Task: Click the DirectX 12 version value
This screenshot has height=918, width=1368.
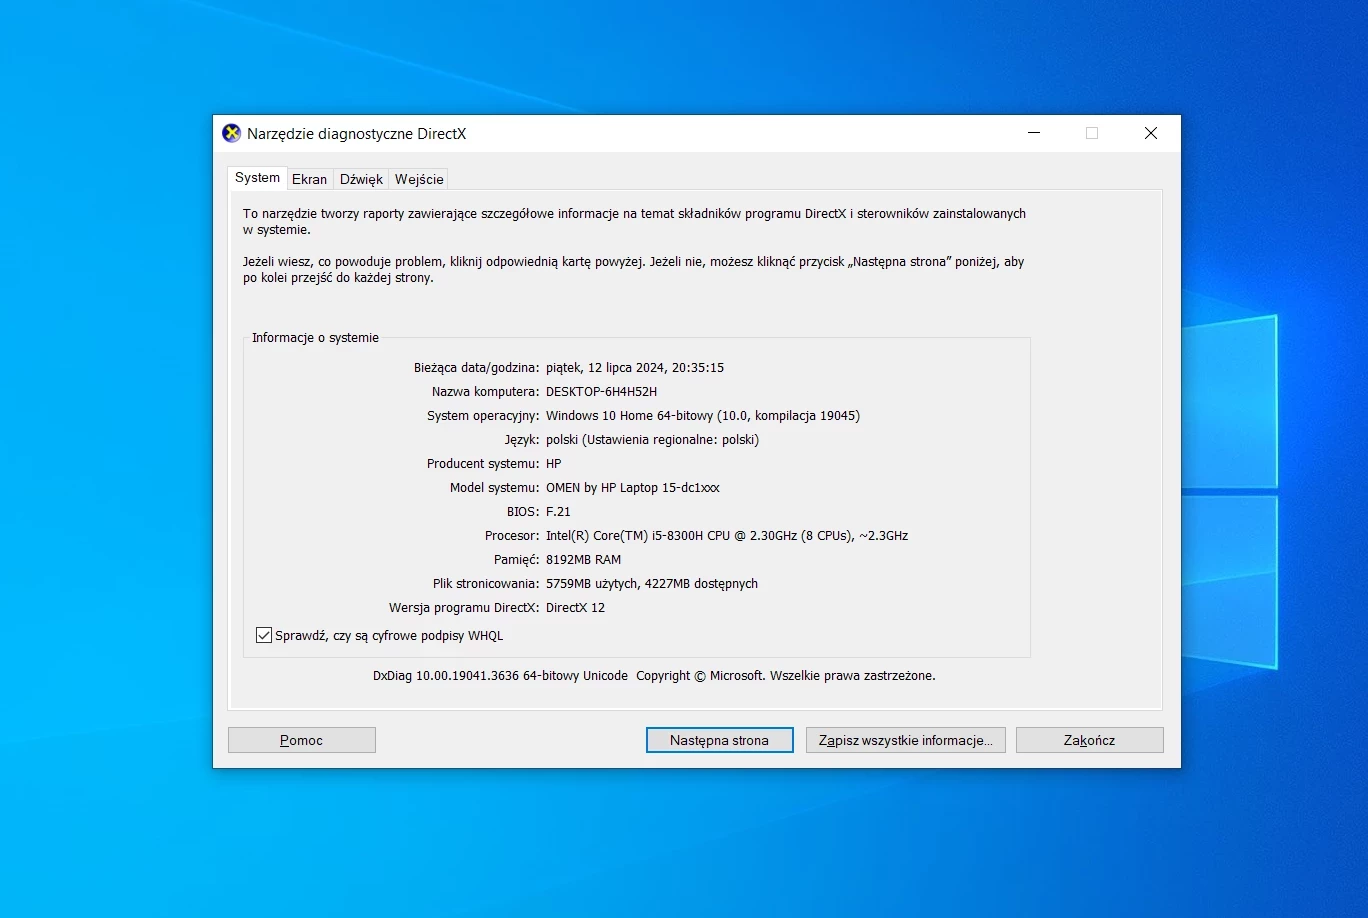Action: coord(575,607)
